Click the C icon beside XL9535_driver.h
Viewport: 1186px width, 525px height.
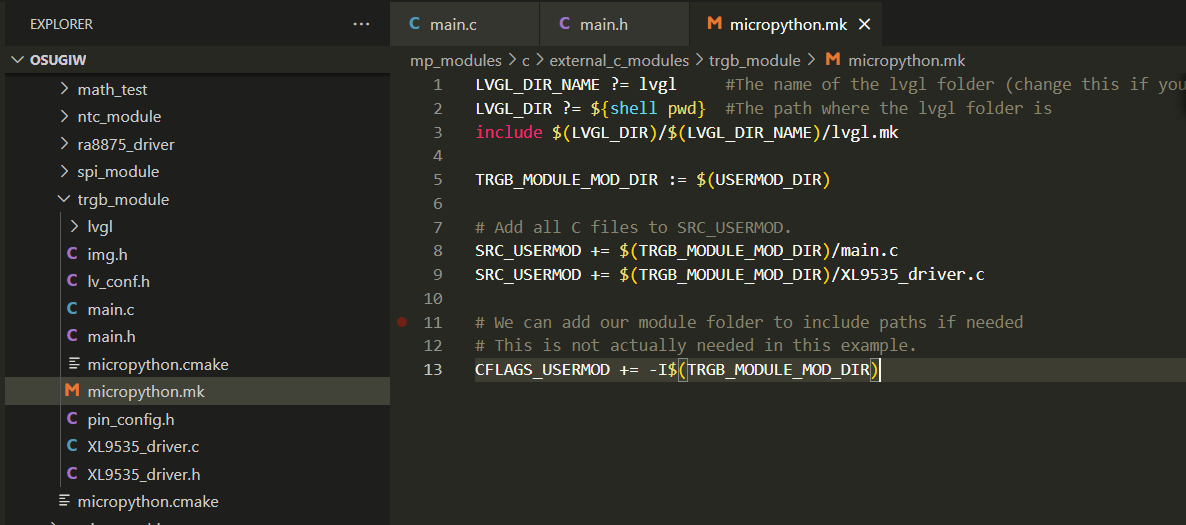(x=73, y=474)
